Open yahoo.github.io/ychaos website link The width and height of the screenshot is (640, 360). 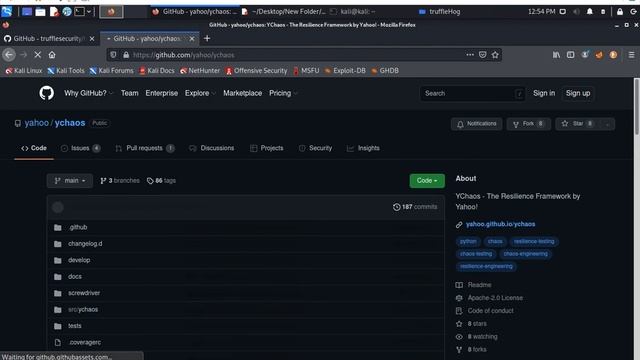coord(500,224)
